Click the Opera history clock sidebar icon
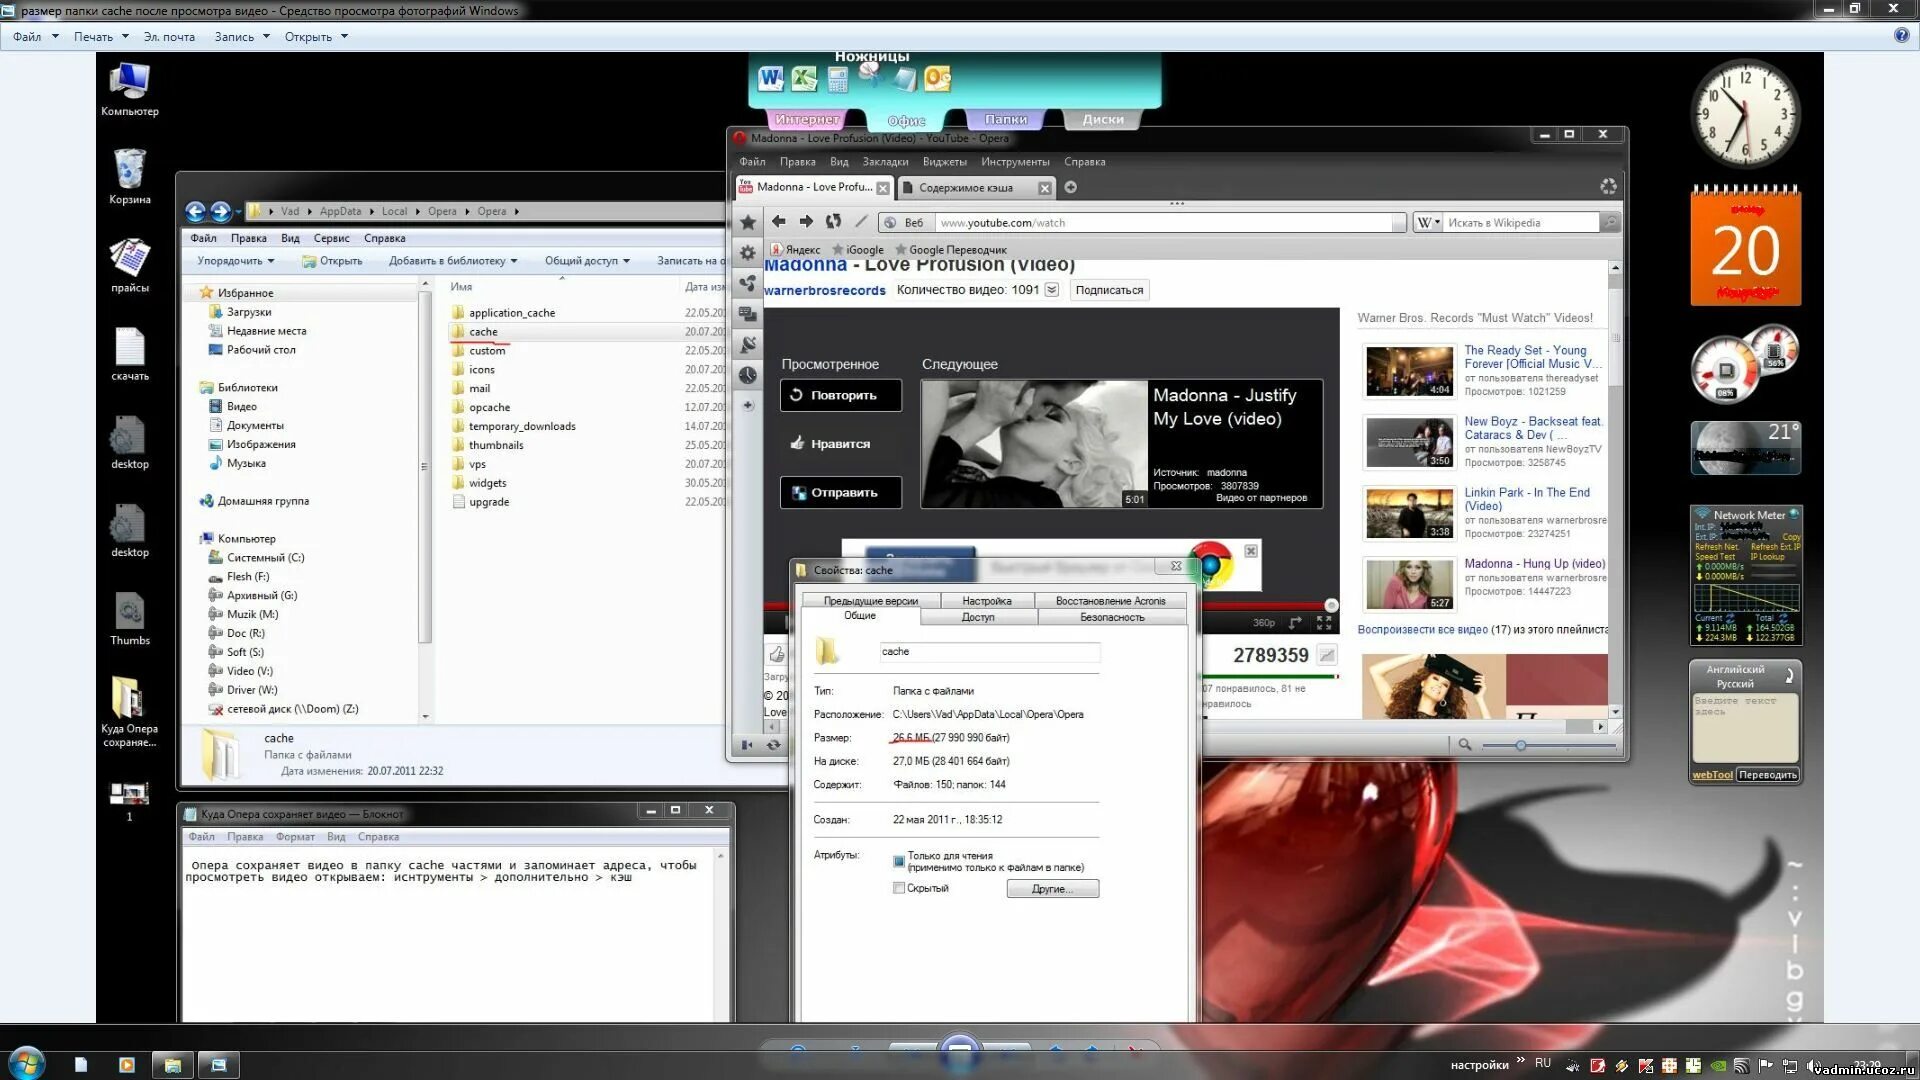 tap(748, 375)
